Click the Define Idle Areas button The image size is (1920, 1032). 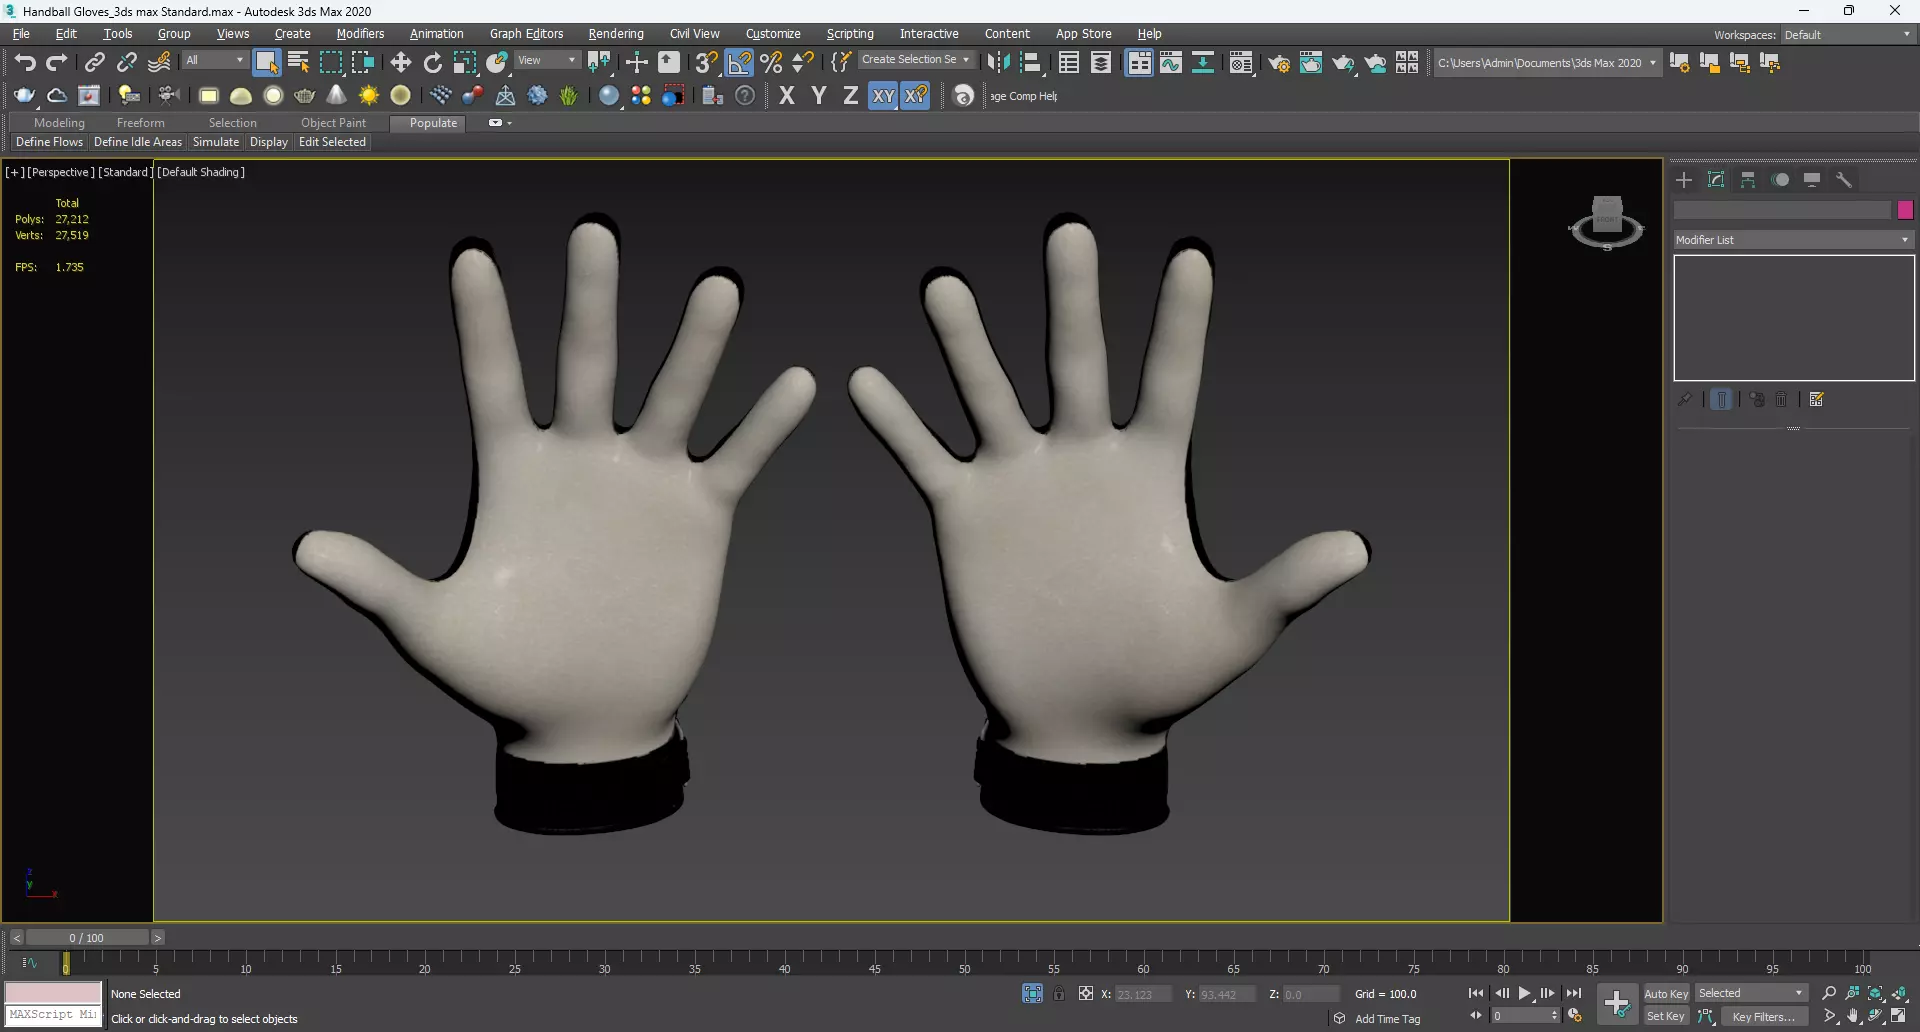pyautogui.click(x=138, y=142)
